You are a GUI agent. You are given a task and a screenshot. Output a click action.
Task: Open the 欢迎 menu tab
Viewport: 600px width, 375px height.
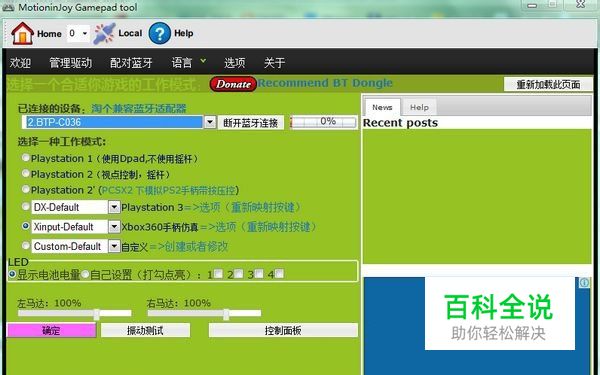click(x=20, y=62)
